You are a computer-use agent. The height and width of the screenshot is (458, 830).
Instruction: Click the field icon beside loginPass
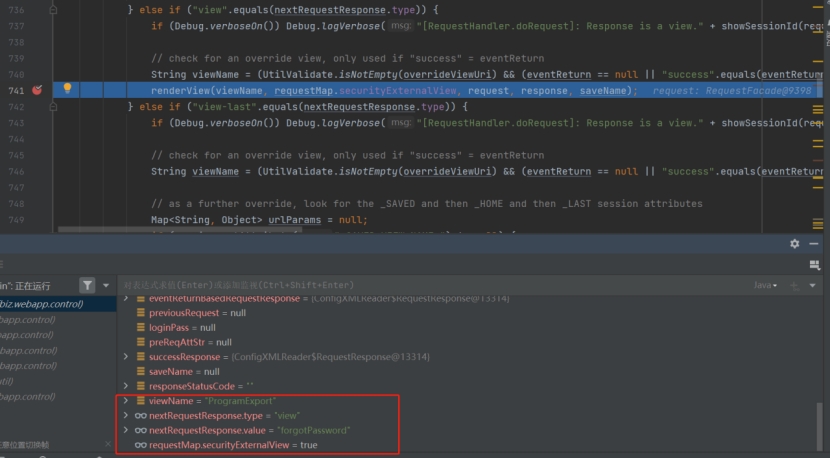[x=141, y=327]
